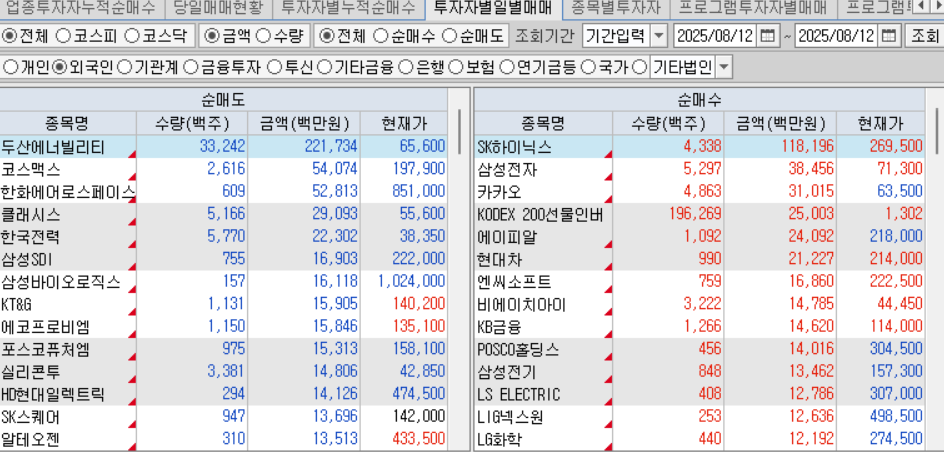Sort net-sell table by 수량(백주) header

(x=192, y=123)
